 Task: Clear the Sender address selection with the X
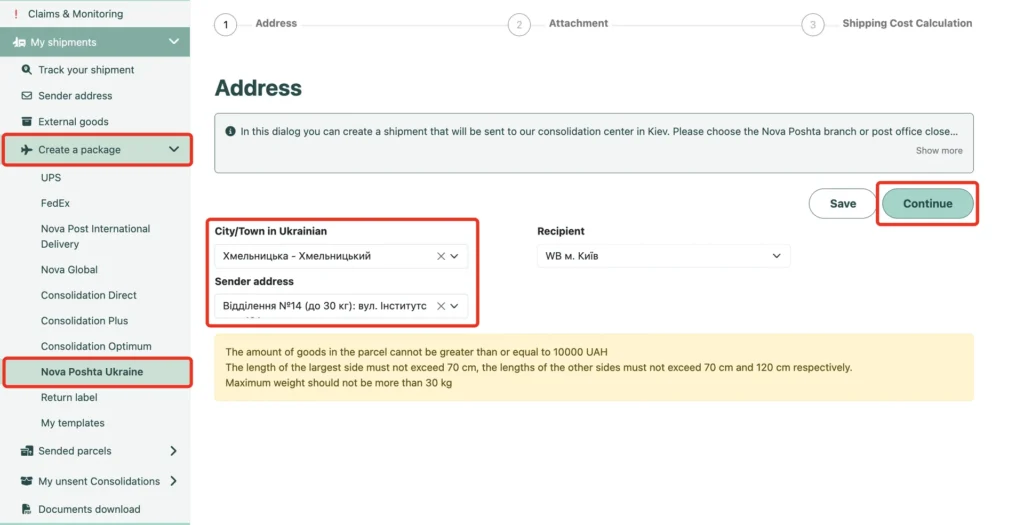pyautogui.click(x=441, y=306)
